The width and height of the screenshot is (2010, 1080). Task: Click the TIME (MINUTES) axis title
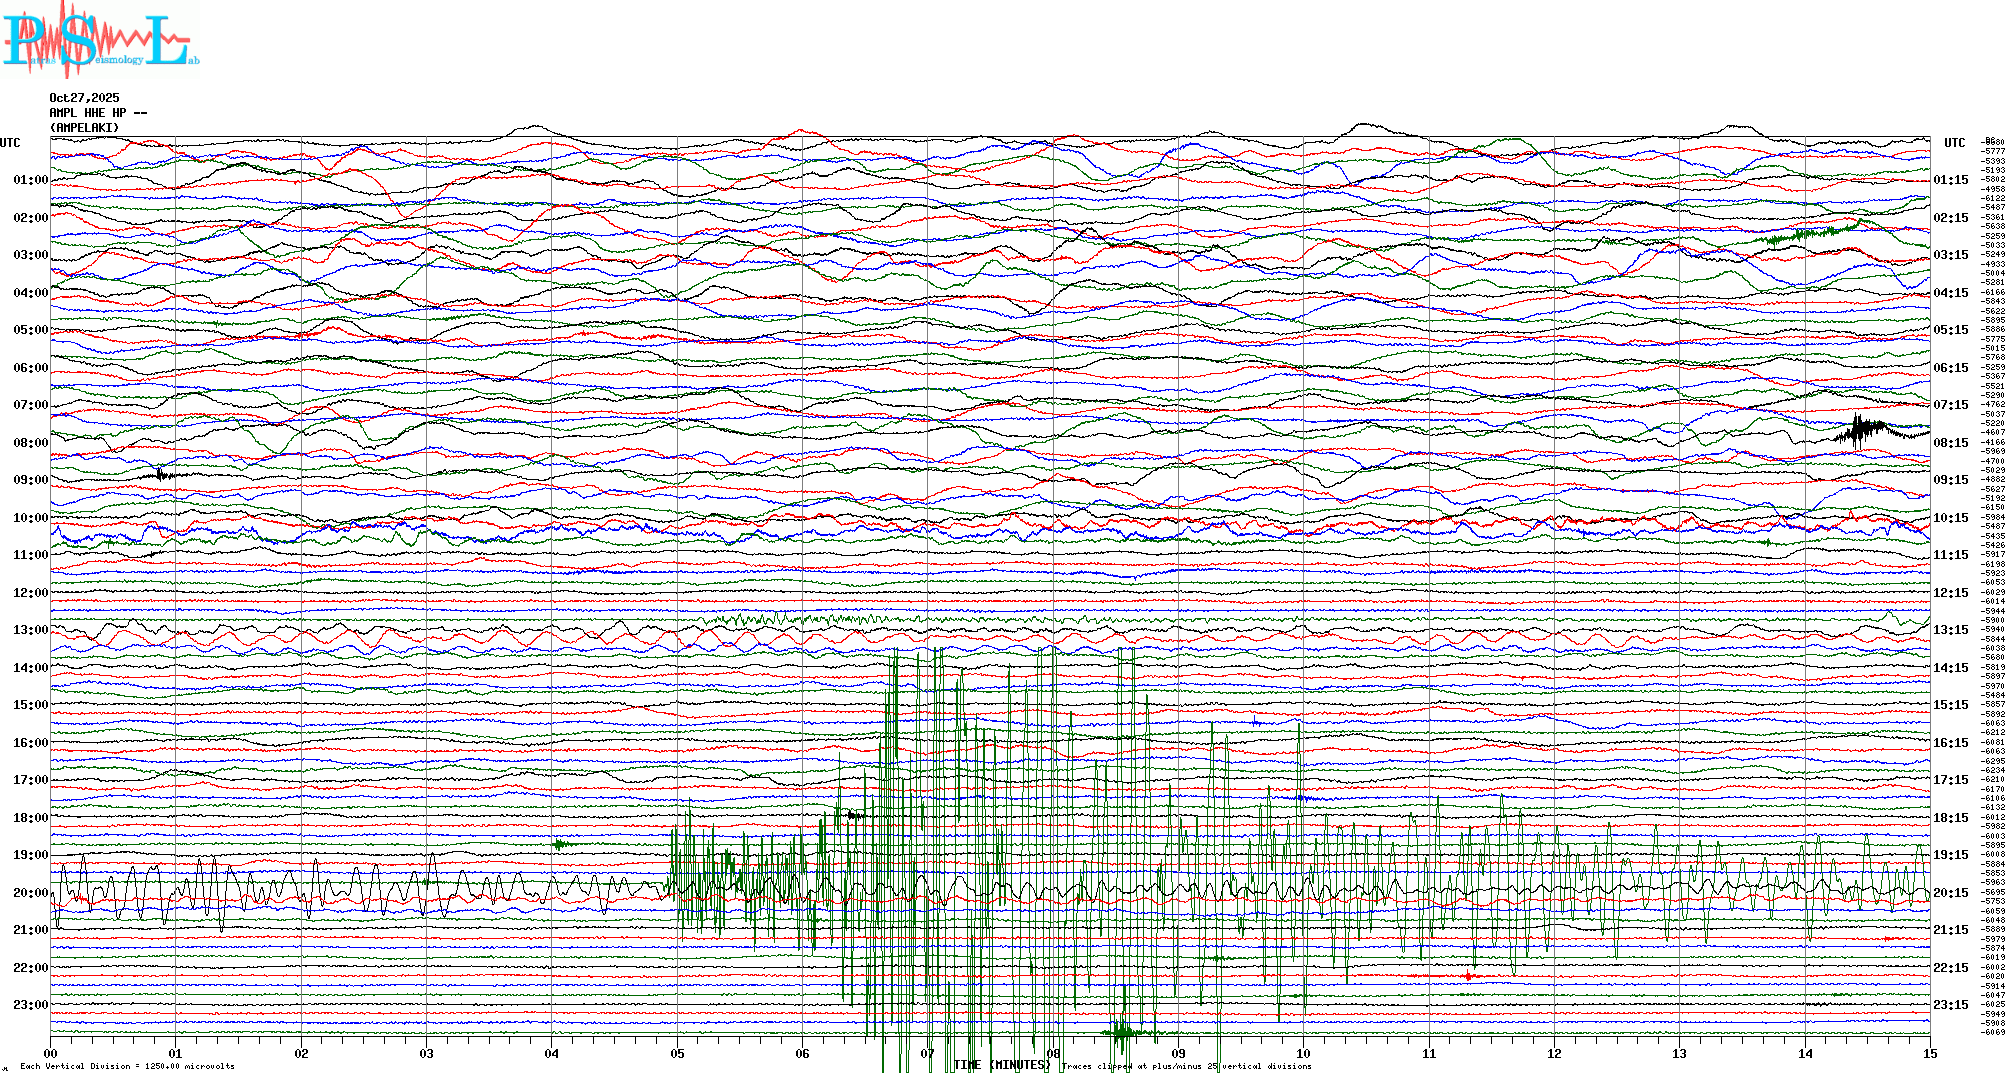1002,1065
